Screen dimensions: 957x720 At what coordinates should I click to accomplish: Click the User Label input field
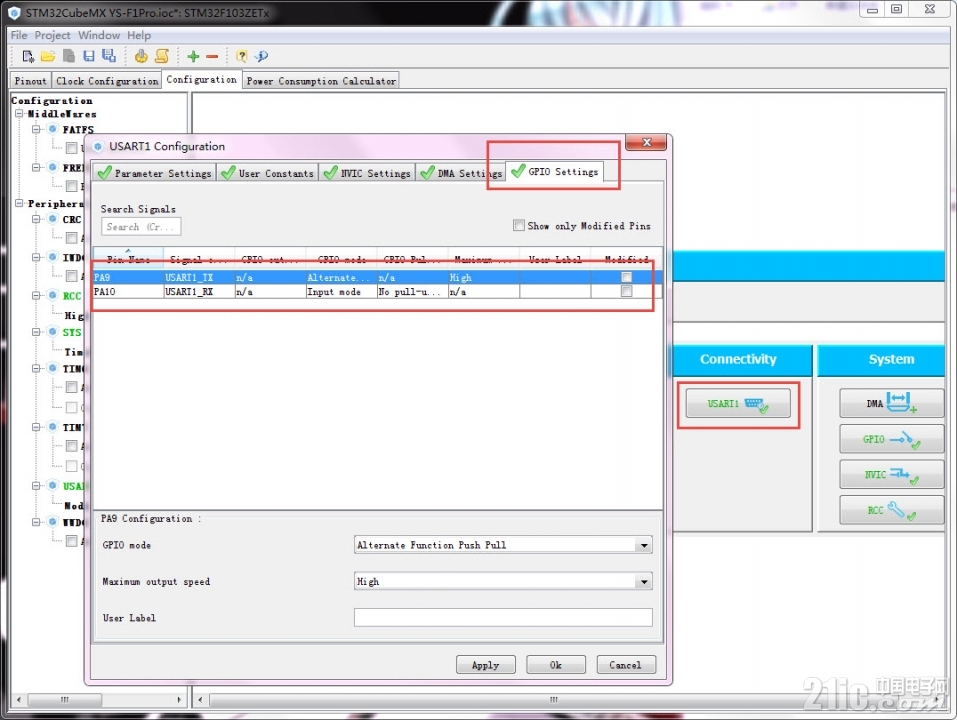point(503,617)
